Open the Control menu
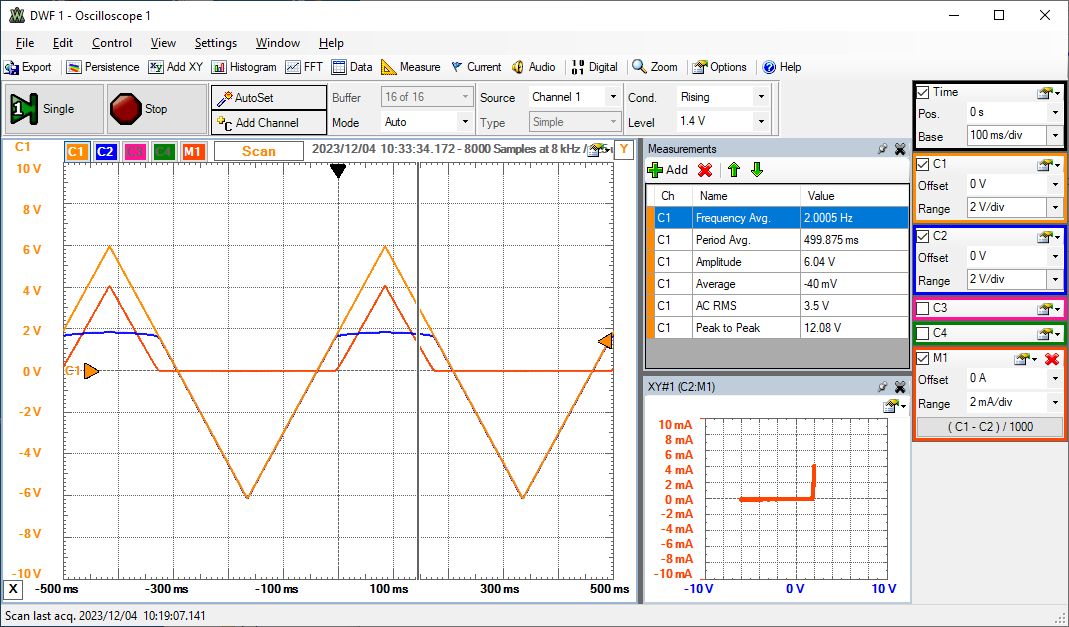Image resolution: width=1069 pixels, height=627 pixels. [112, 43]
